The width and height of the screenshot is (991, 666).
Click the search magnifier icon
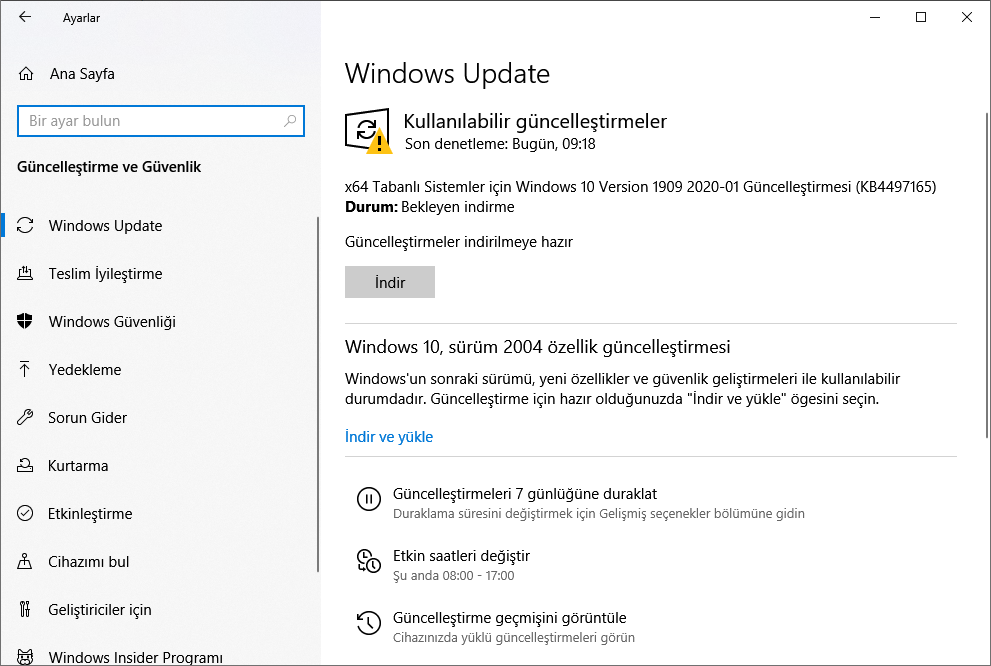290,121
